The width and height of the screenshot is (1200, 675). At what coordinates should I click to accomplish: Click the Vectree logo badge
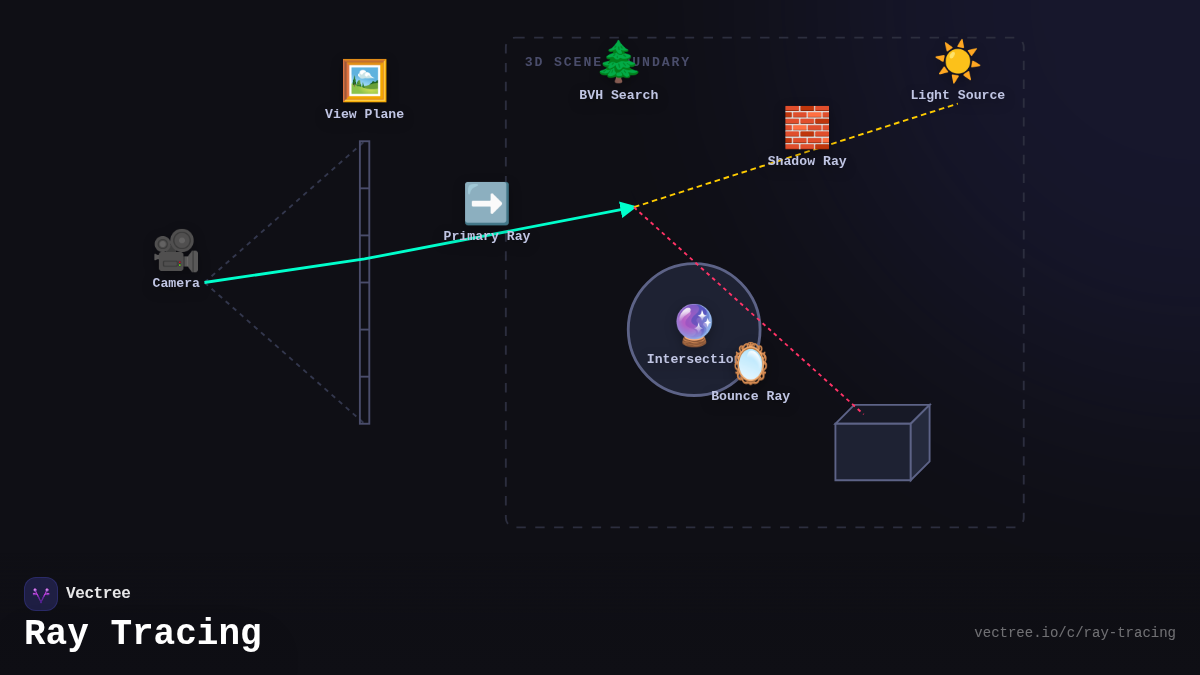[41, 593]
